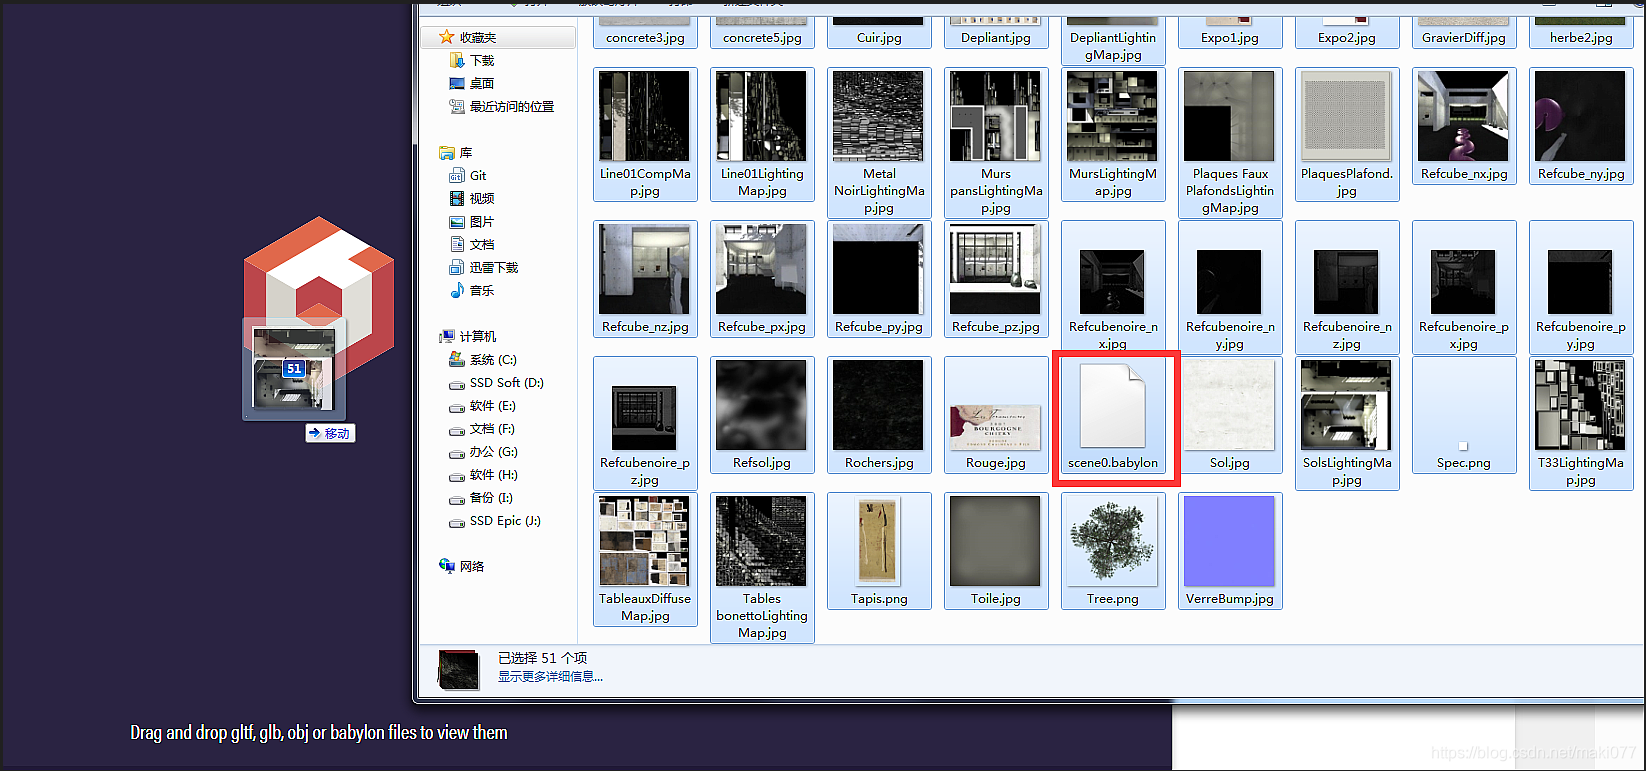
Task: Select Rouge.jpg thumbnail
Action: [x=995, y=428]
